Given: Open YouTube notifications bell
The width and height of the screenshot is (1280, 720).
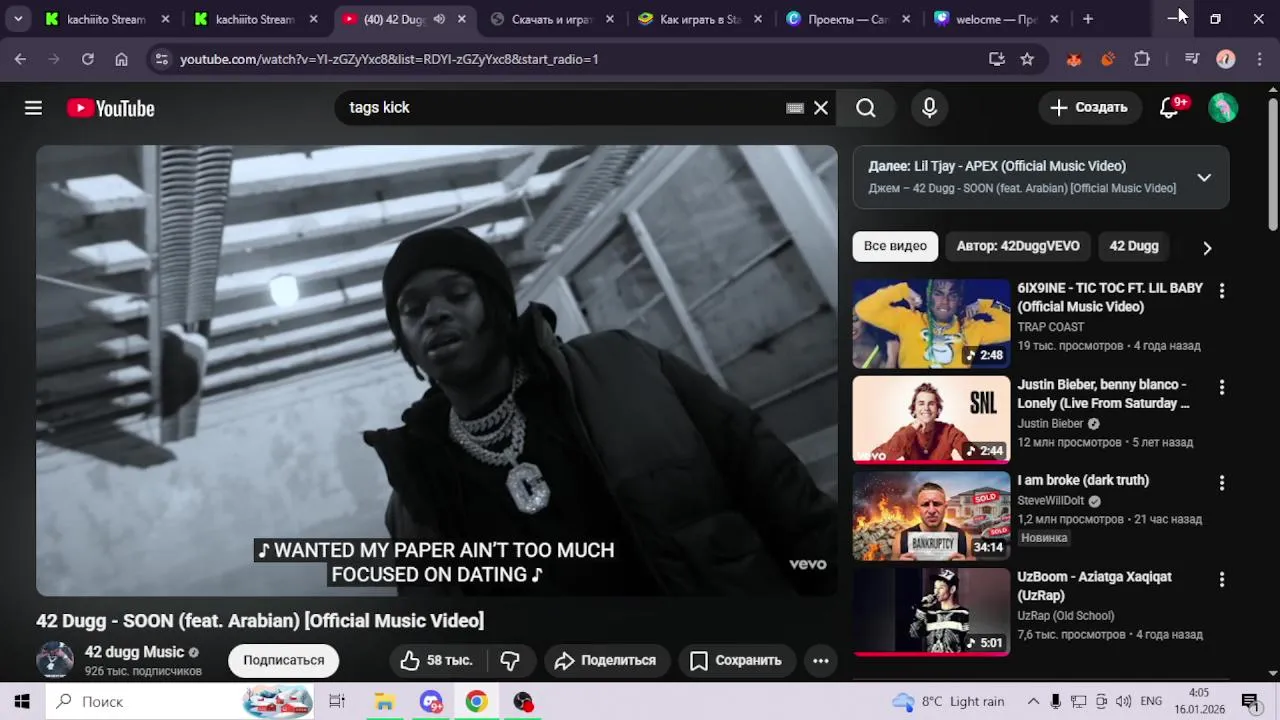Looking at the screenshot, I should (1169, 108).
